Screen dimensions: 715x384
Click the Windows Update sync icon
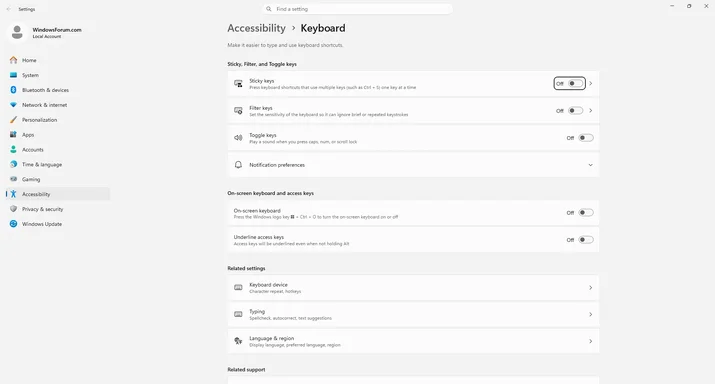13,224
